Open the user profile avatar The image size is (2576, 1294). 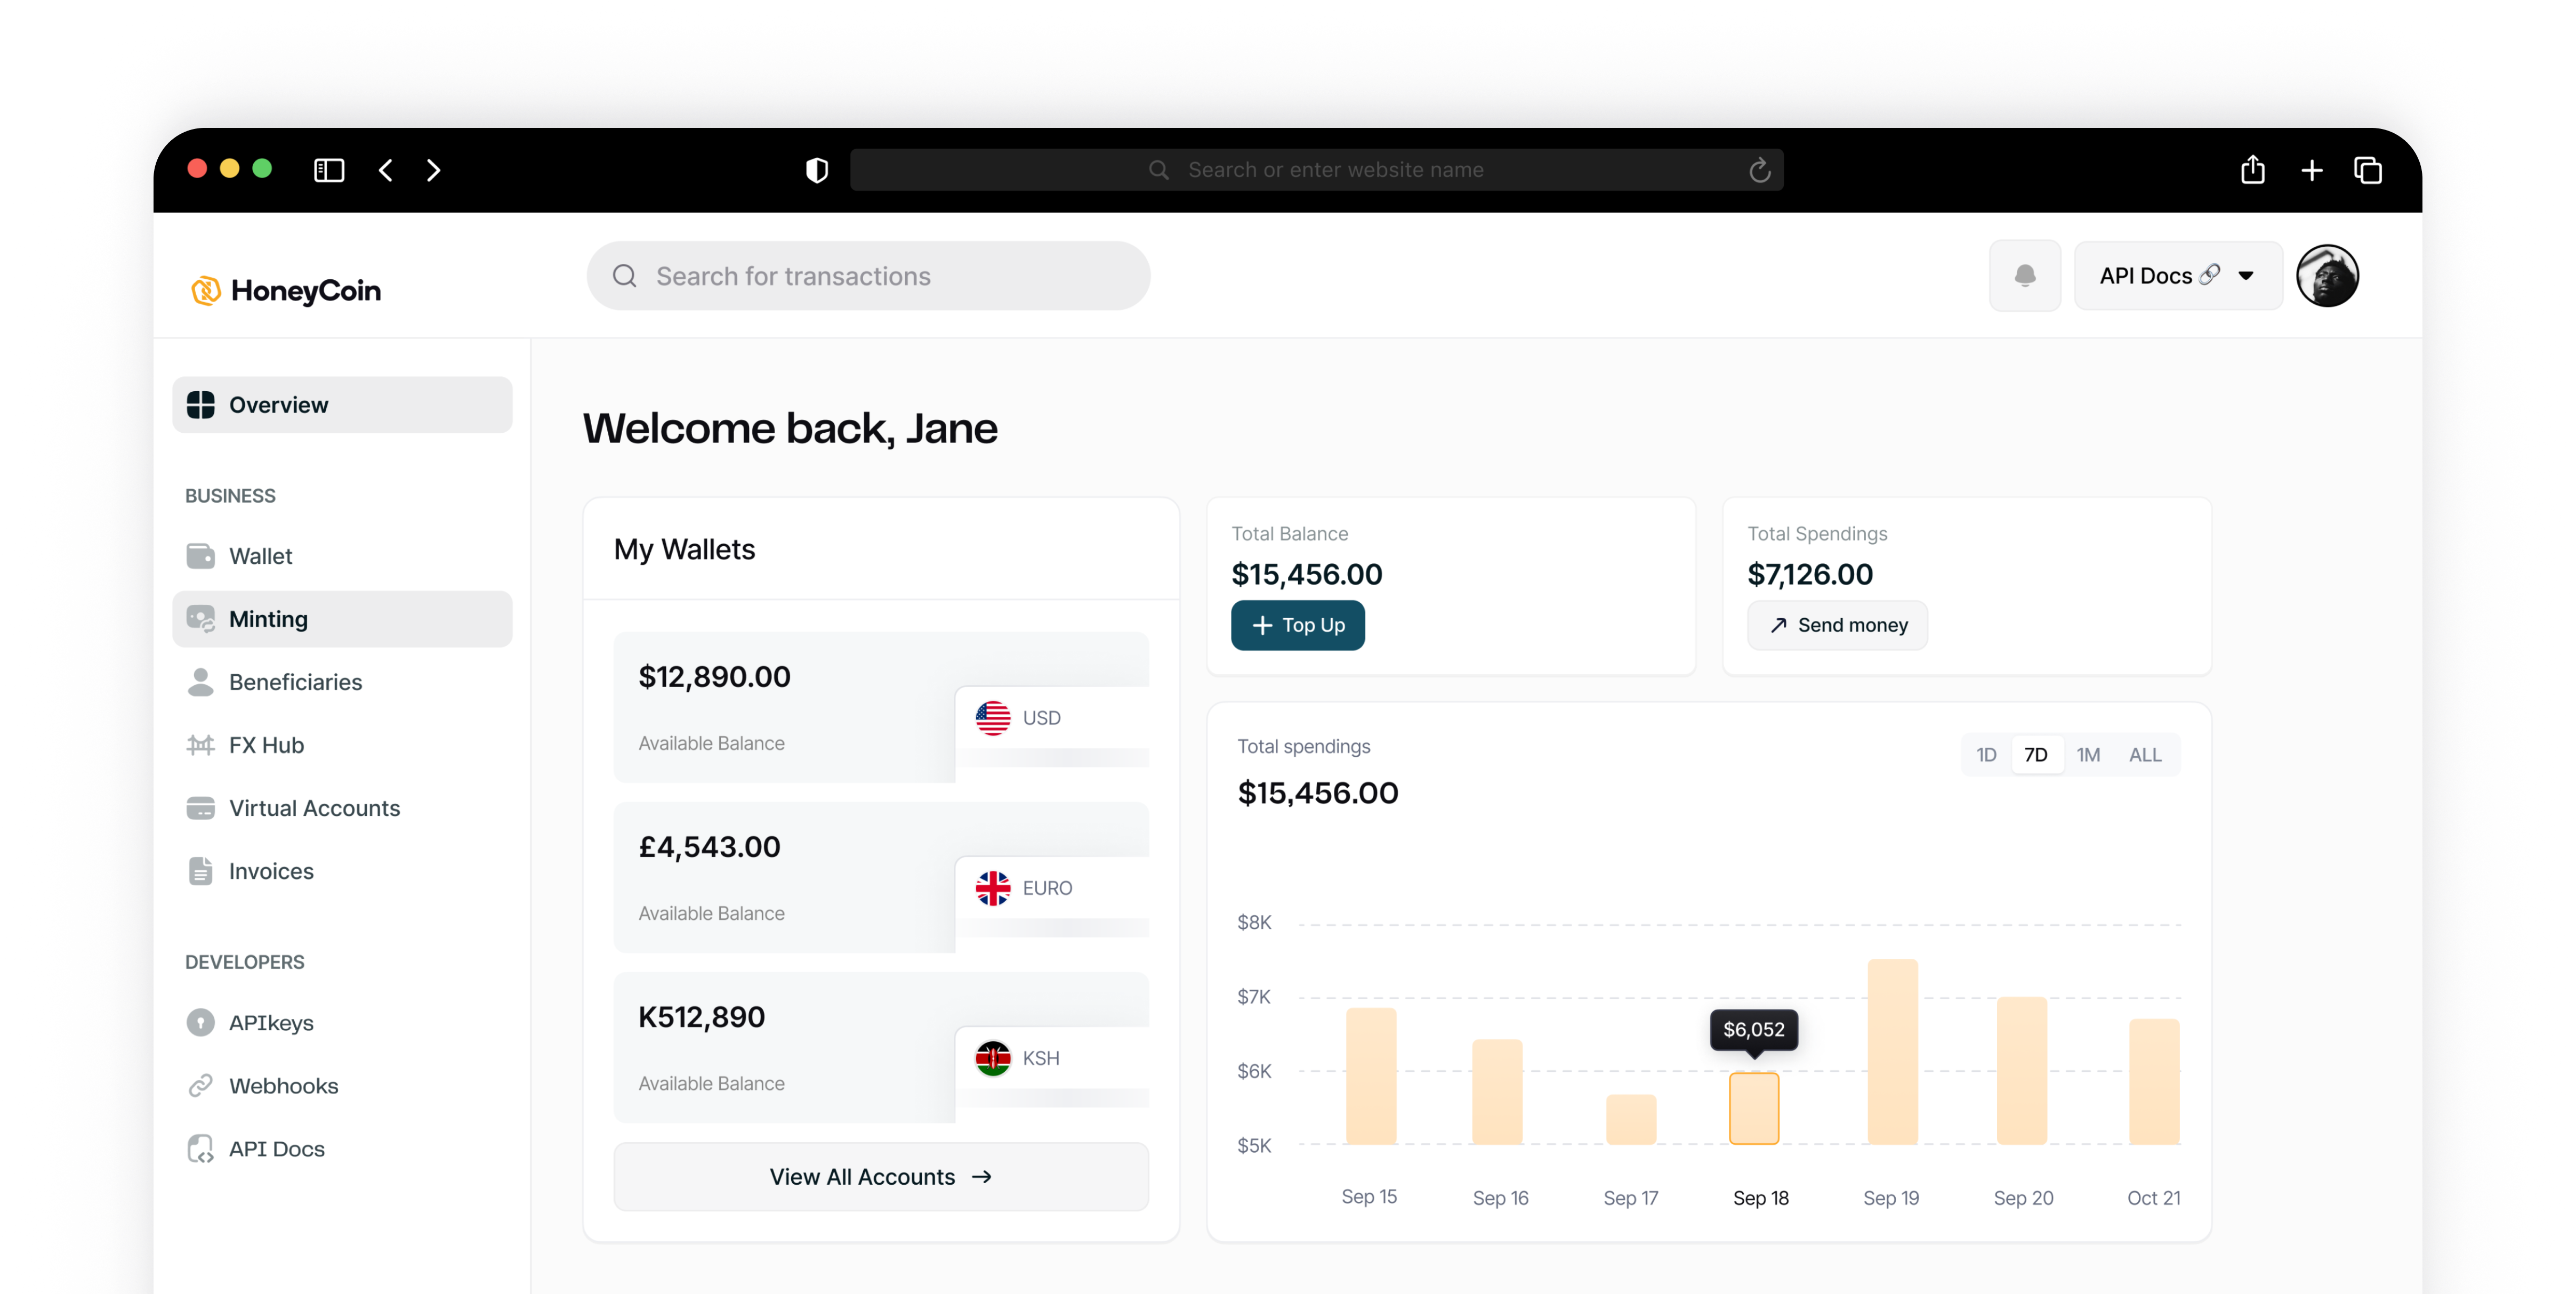pyautogui.click(x=2327, y=275)
